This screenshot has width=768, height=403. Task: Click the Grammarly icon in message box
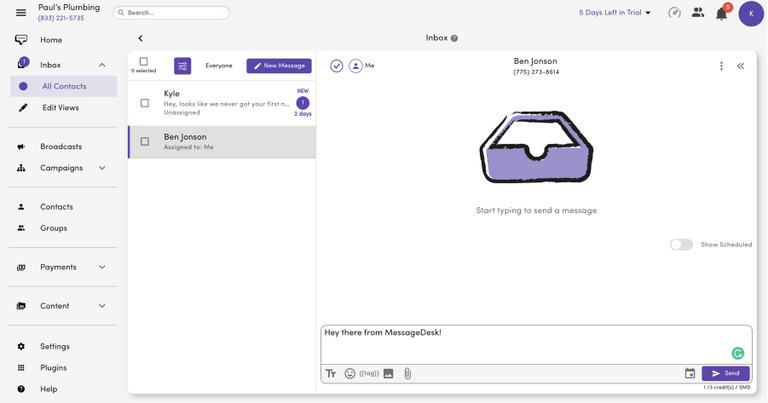[x=738, y=353]
